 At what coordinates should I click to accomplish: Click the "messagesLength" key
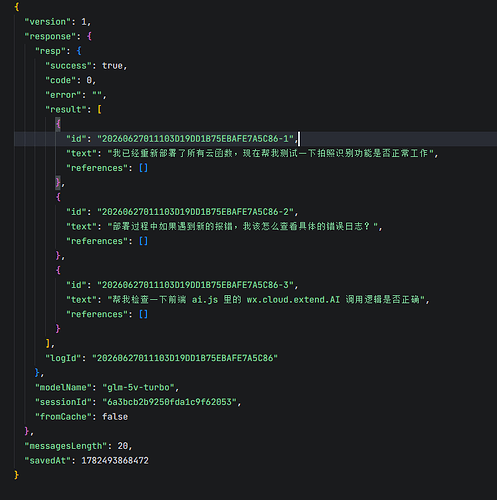pyautogui.click(x=66, y=446)
